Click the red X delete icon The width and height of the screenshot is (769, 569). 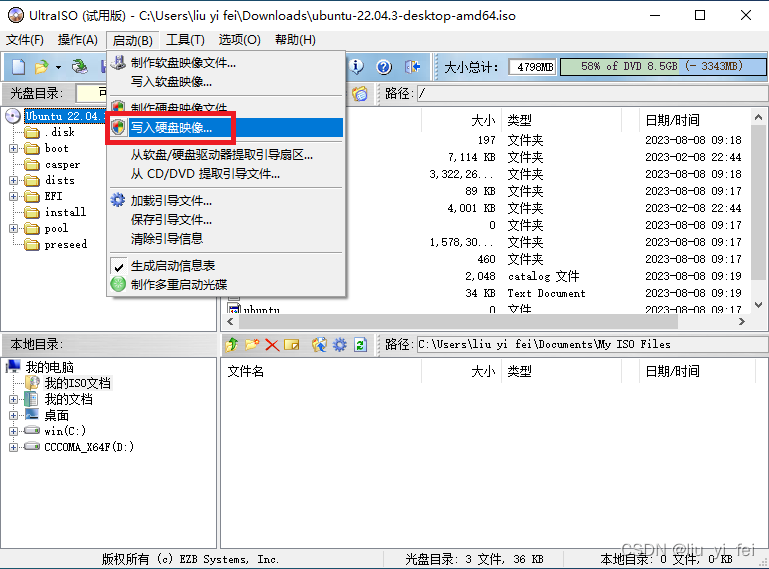click(x=272, y=345)
